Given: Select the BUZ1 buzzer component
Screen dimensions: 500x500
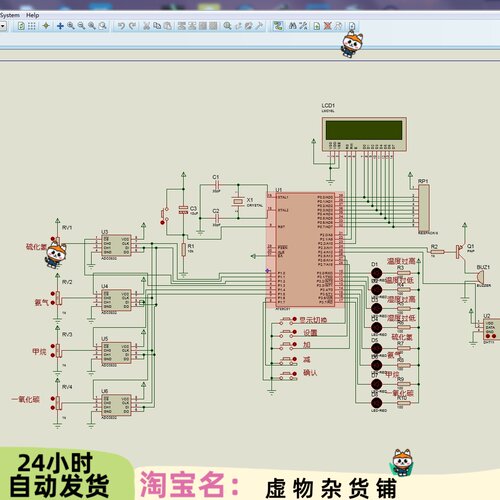Looking at the screenshot, I should coord(480,277).
